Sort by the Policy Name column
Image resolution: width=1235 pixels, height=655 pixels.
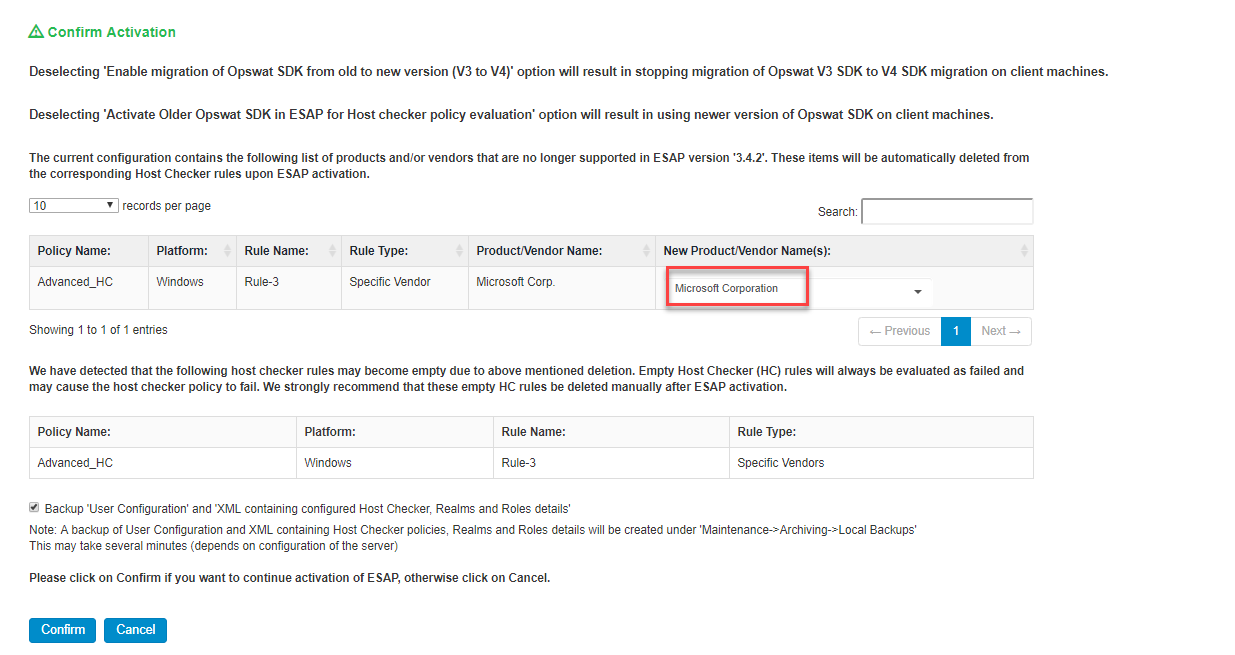pos(89,251)
